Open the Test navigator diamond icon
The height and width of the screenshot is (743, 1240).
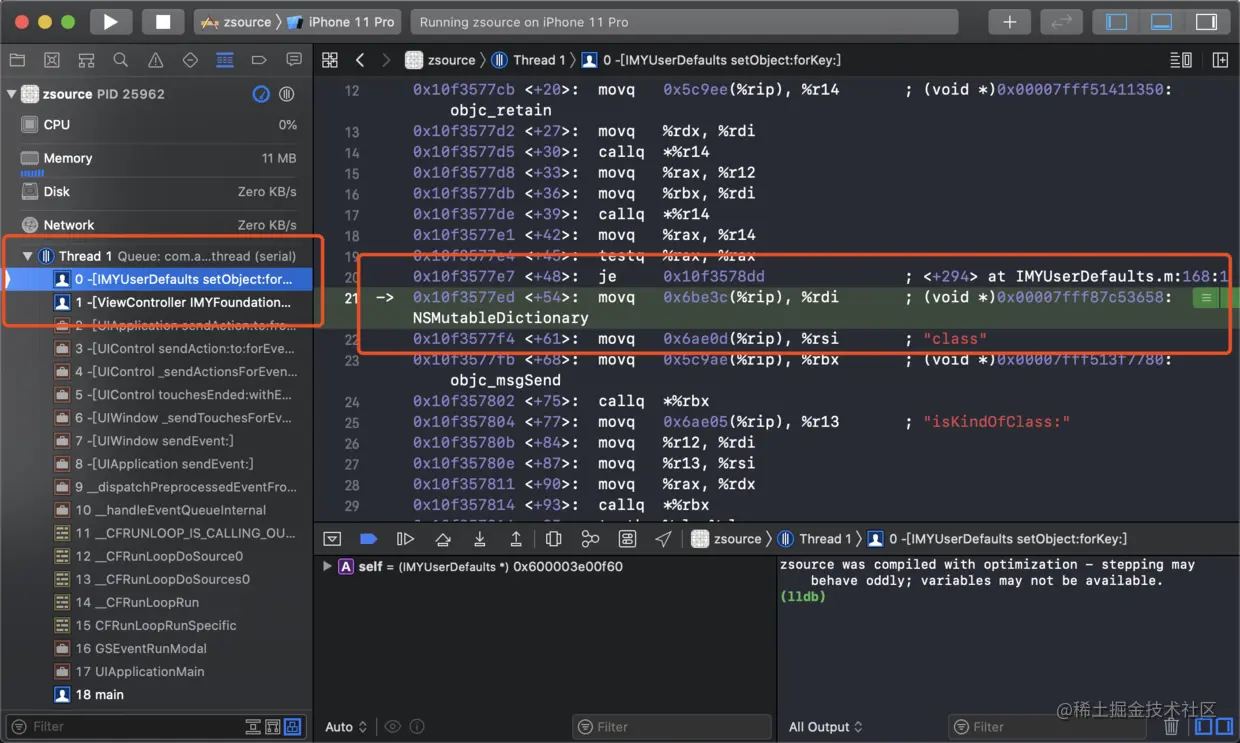click(190, 60)
